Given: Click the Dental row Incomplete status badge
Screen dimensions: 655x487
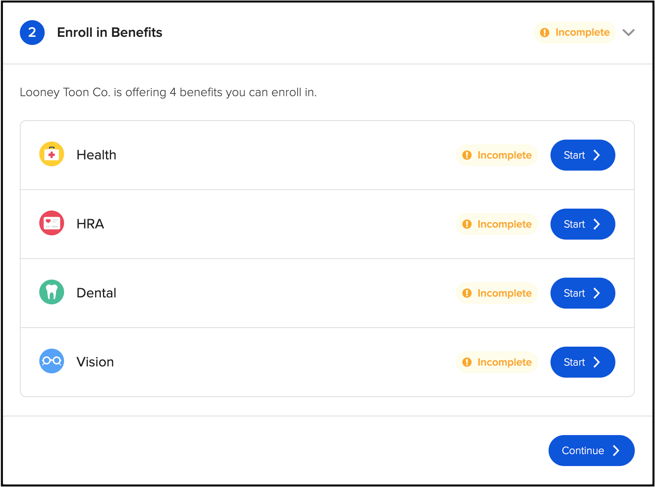Looking at the screenshot, I should pyautogui.click(x=497, y=293).
